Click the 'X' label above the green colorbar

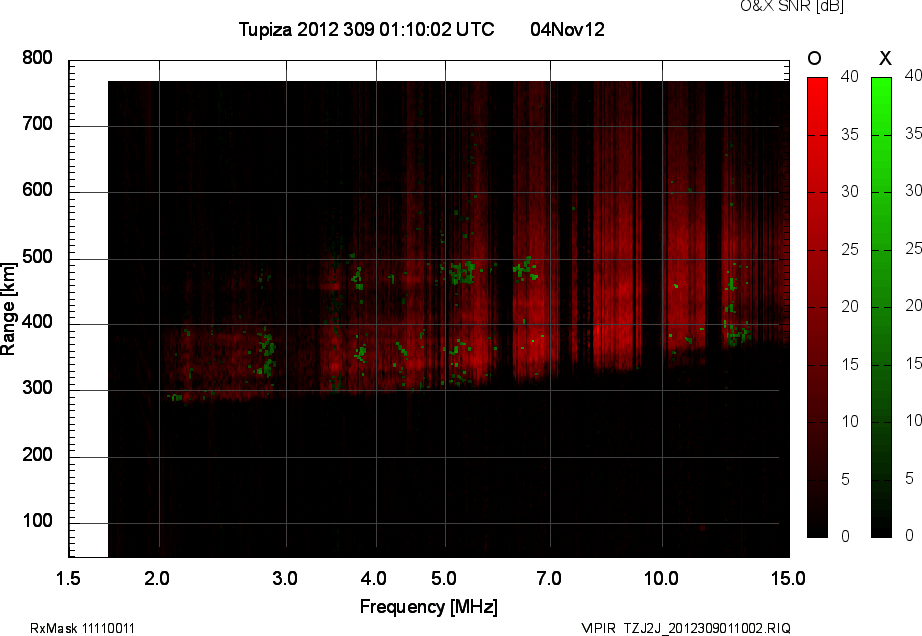[885, 58]
